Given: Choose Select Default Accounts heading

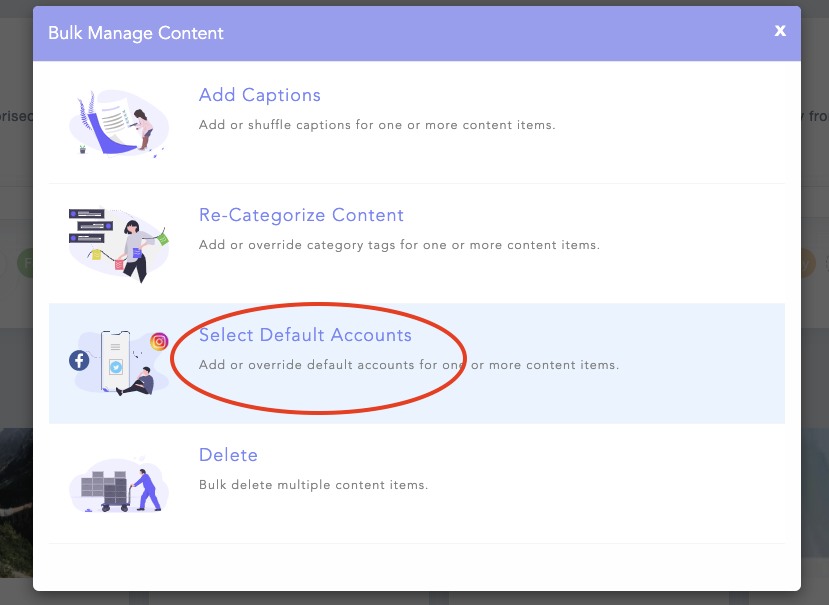Looking at the screenshot, I should pos(305,335).
